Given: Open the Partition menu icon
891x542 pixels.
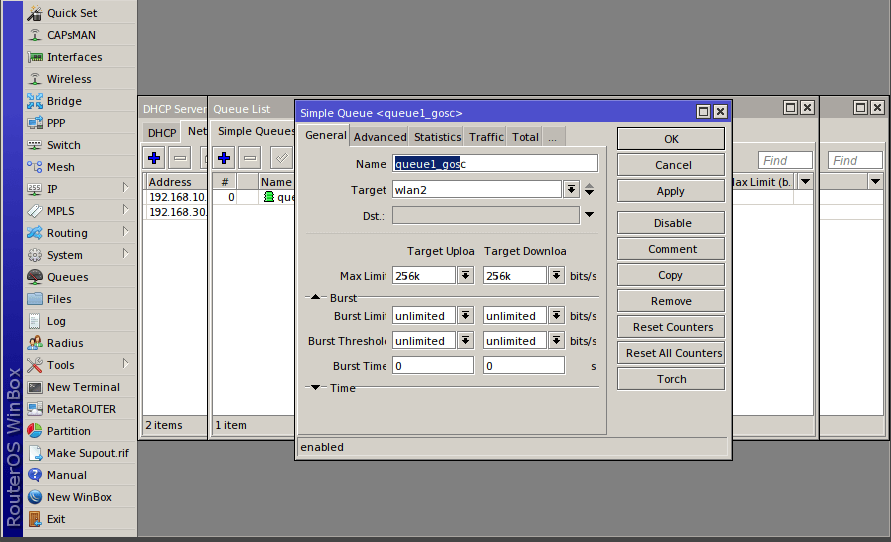Looking at the screenshot, I should pyautogui.click(x=35, y=431).
